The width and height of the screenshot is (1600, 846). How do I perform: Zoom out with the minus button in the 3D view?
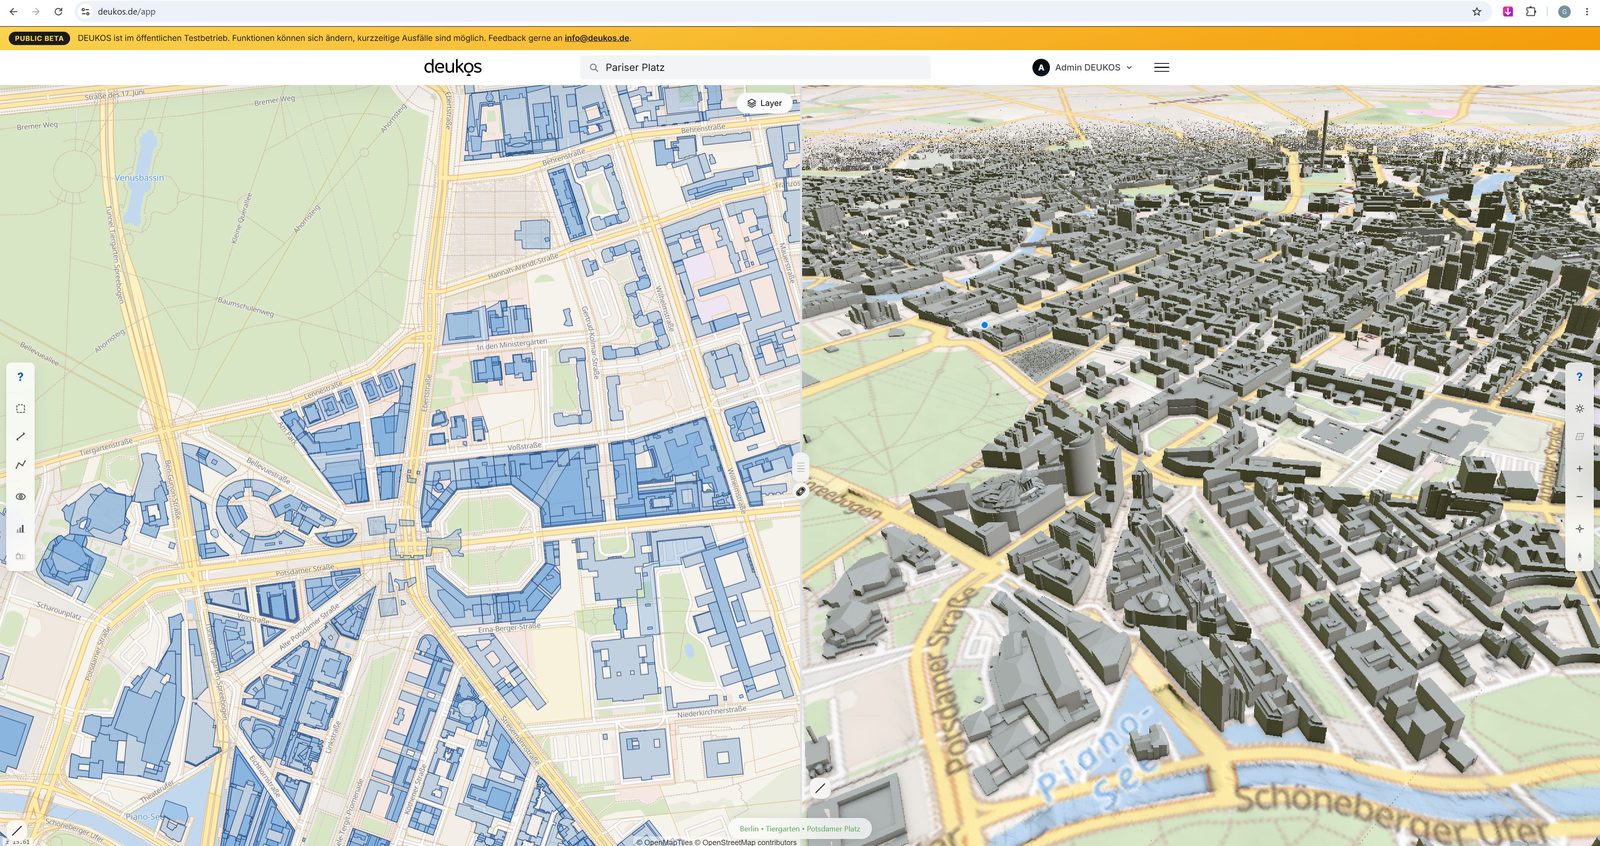(x=1579, y=496)
